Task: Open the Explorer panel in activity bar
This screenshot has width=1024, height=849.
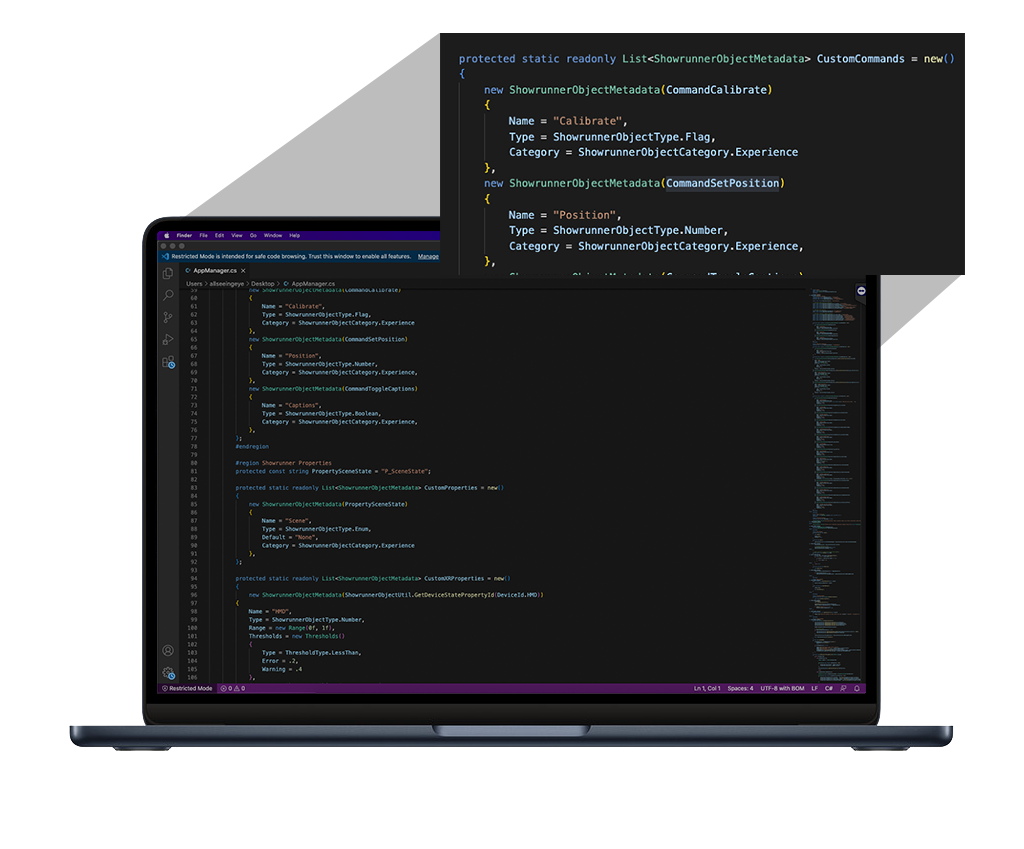Action: [168, 273]
